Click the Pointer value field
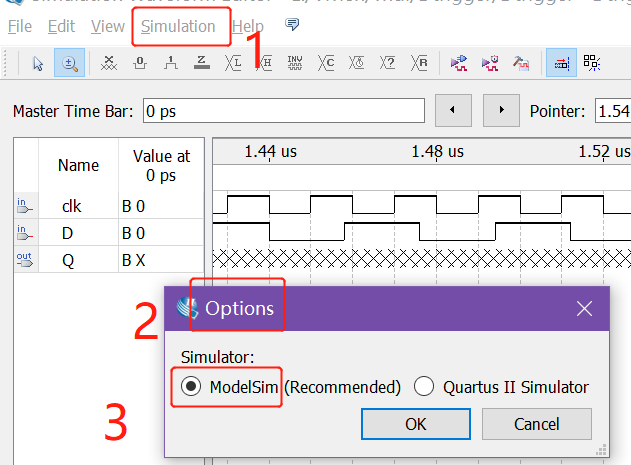The image size is (631, 465). pos(613,111)
